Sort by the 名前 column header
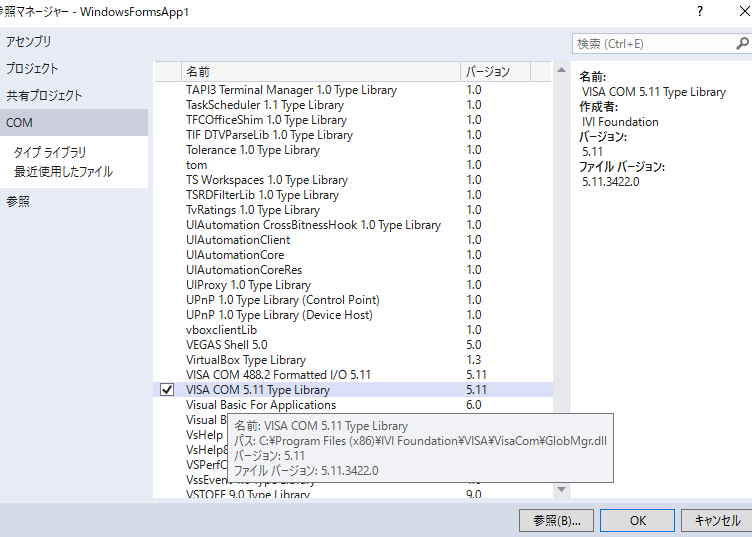The width and height of the screenshot is (752, 537). [x=321, y=71]
